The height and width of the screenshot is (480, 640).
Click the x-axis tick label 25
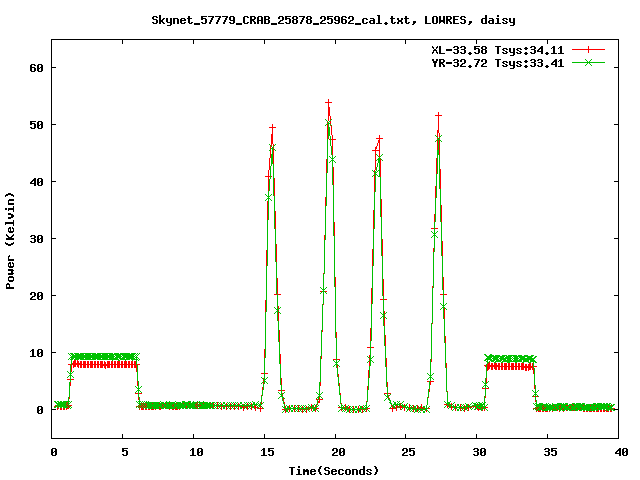point(408,452)
